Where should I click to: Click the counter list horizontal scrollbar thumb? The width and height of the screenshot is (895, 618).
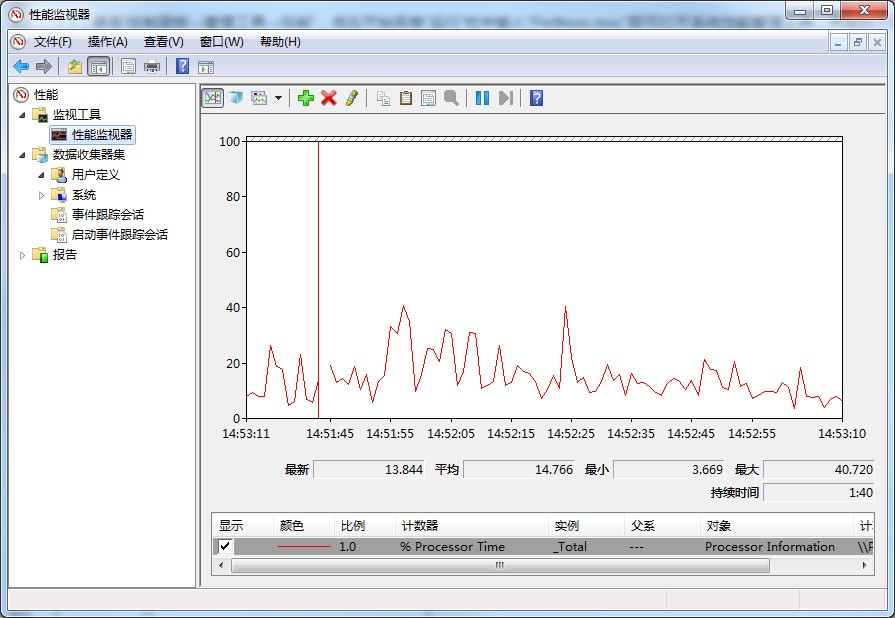[x=500, y=566]
